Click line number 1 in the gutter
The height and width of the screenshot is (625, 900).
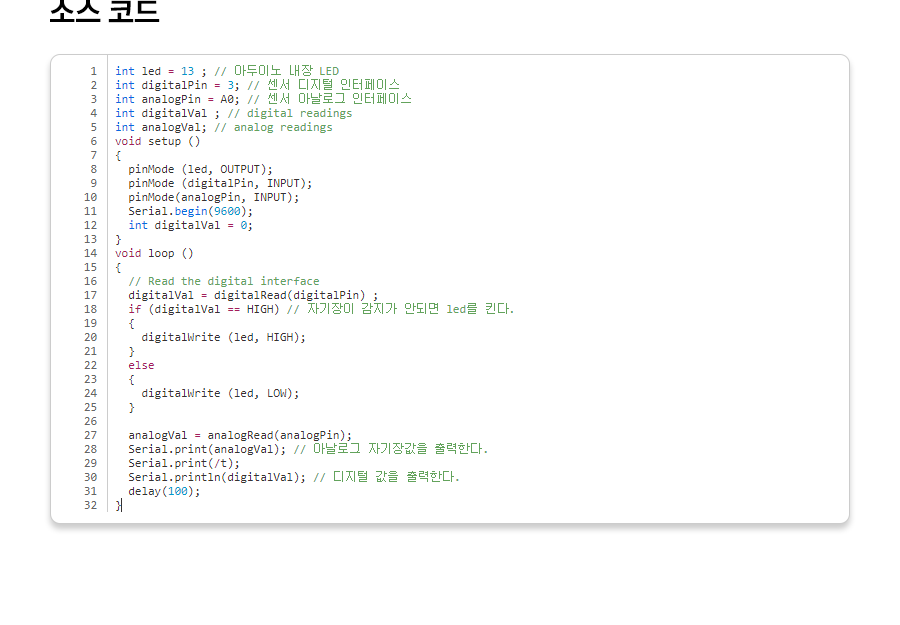click(x=93, y=71)
